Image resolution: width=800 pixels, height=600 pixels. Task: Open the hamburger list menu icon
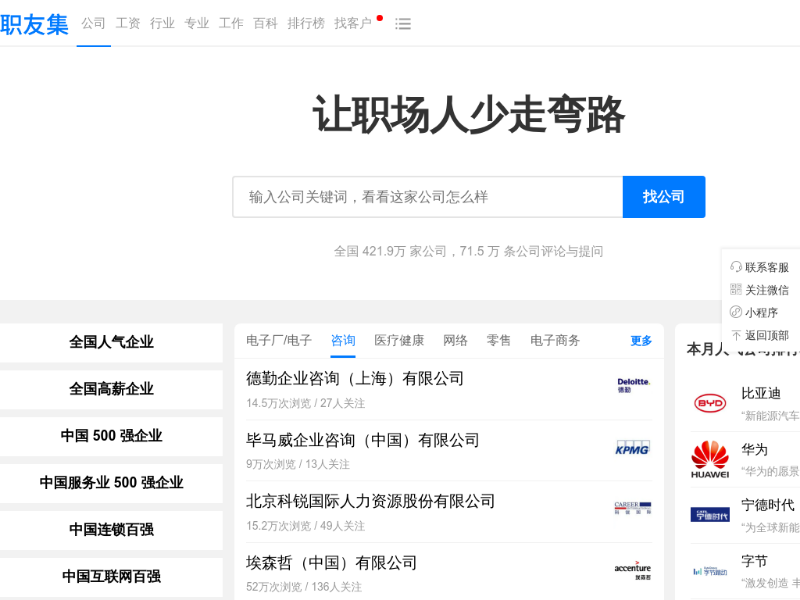[403, 24]
